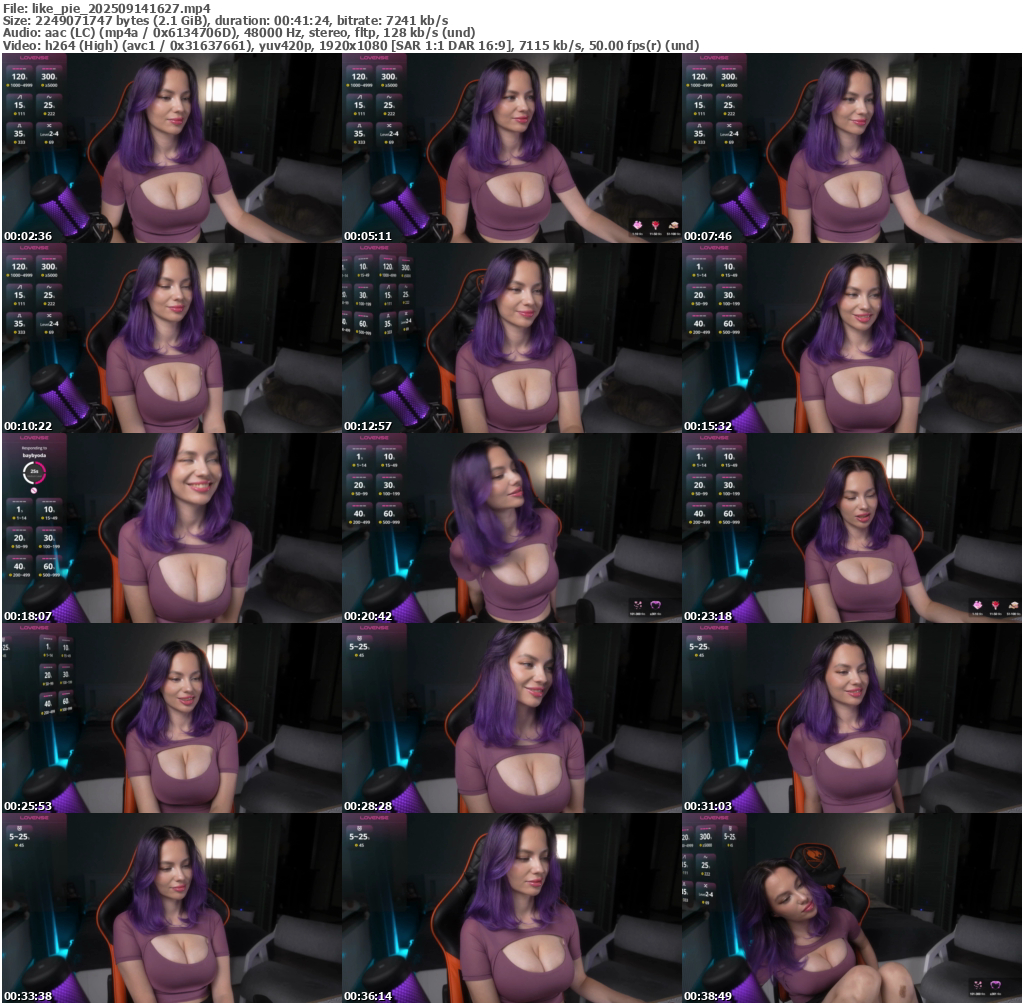Open the frame captured at 00:20:42
The height and width of the screenshot is (1003, 1024).
pyautogui.click(x=512, y=528)
